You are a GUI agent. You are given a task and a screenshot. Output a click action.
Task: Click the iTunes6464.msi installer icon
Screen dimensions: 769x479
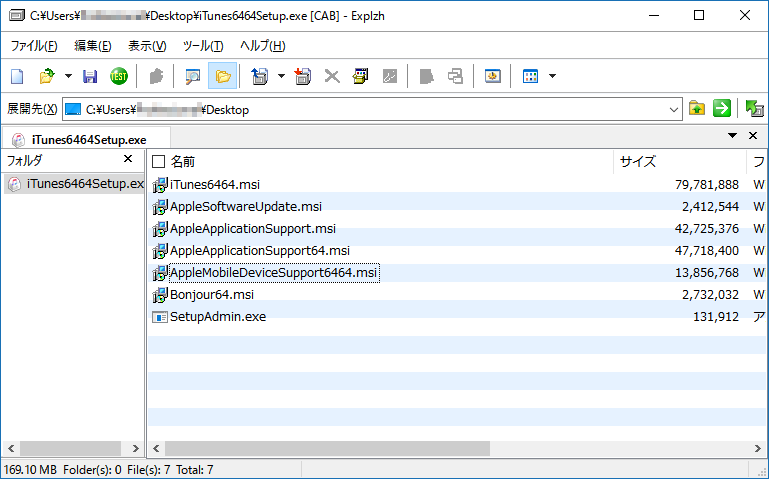160,185
